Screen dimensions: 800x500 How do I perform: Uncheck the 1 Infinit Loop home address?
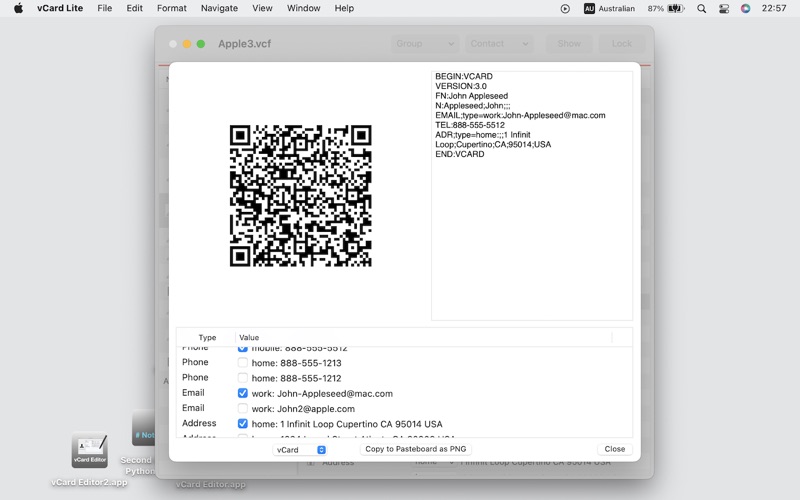tap(242, 424)
